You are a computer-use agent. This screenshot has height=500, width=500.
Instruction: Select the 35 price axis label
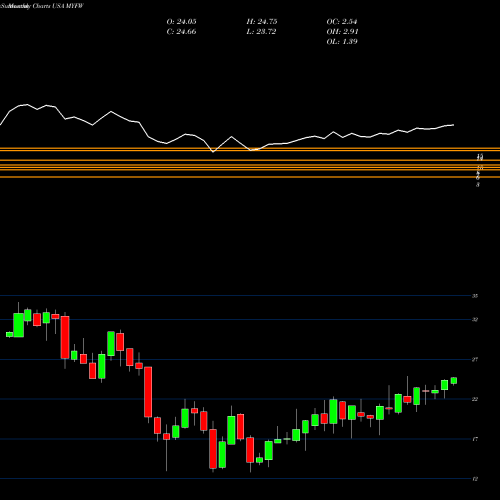475,296
